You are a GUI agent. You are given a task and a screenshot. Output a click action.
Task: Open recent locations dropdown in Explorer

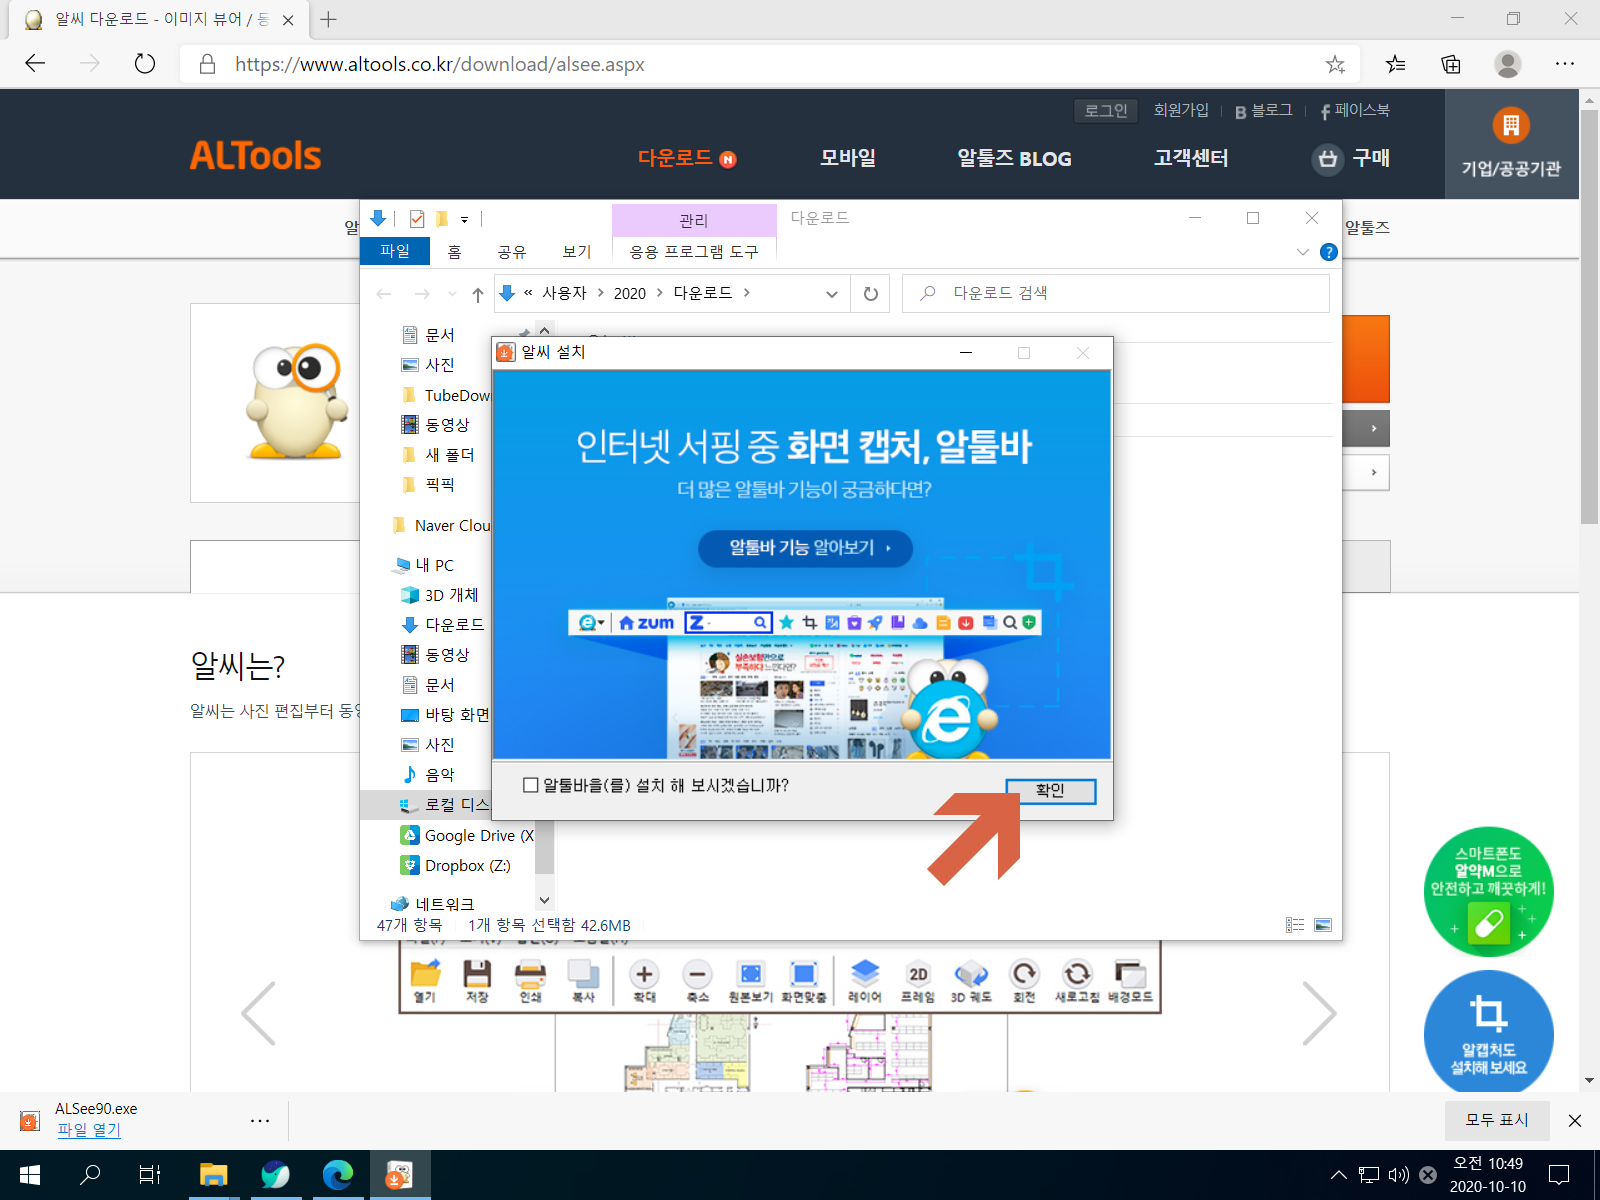[x=452, y=294]
